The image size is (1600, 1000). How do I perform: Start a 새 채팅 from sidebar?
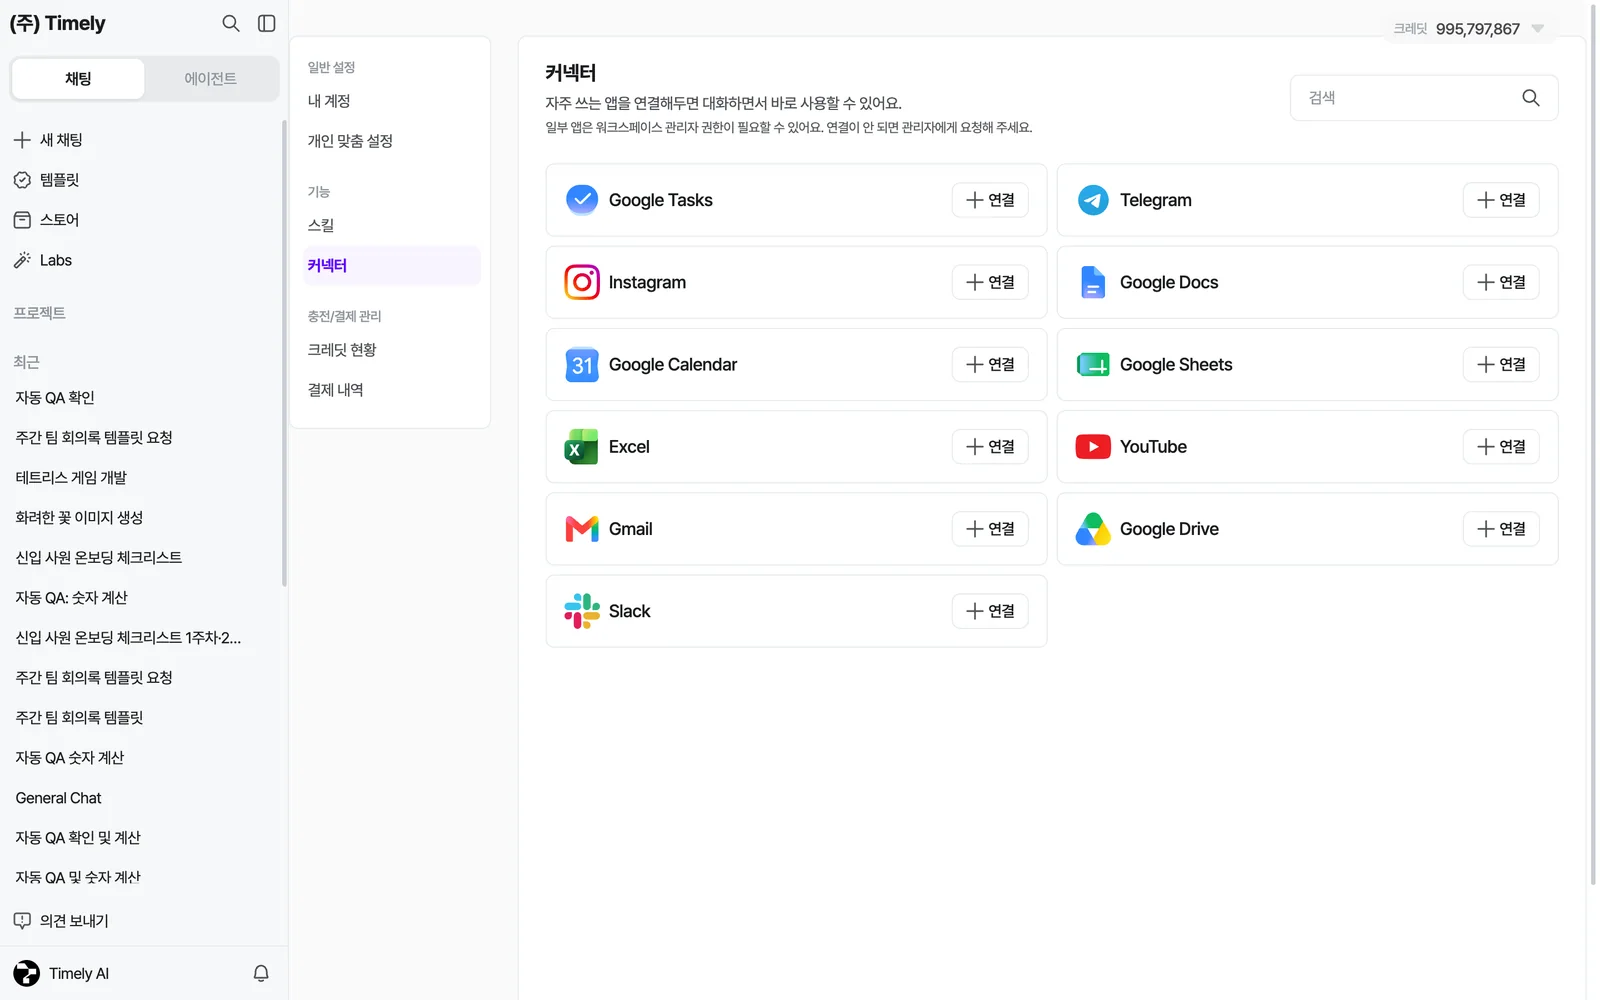point(140,140)
